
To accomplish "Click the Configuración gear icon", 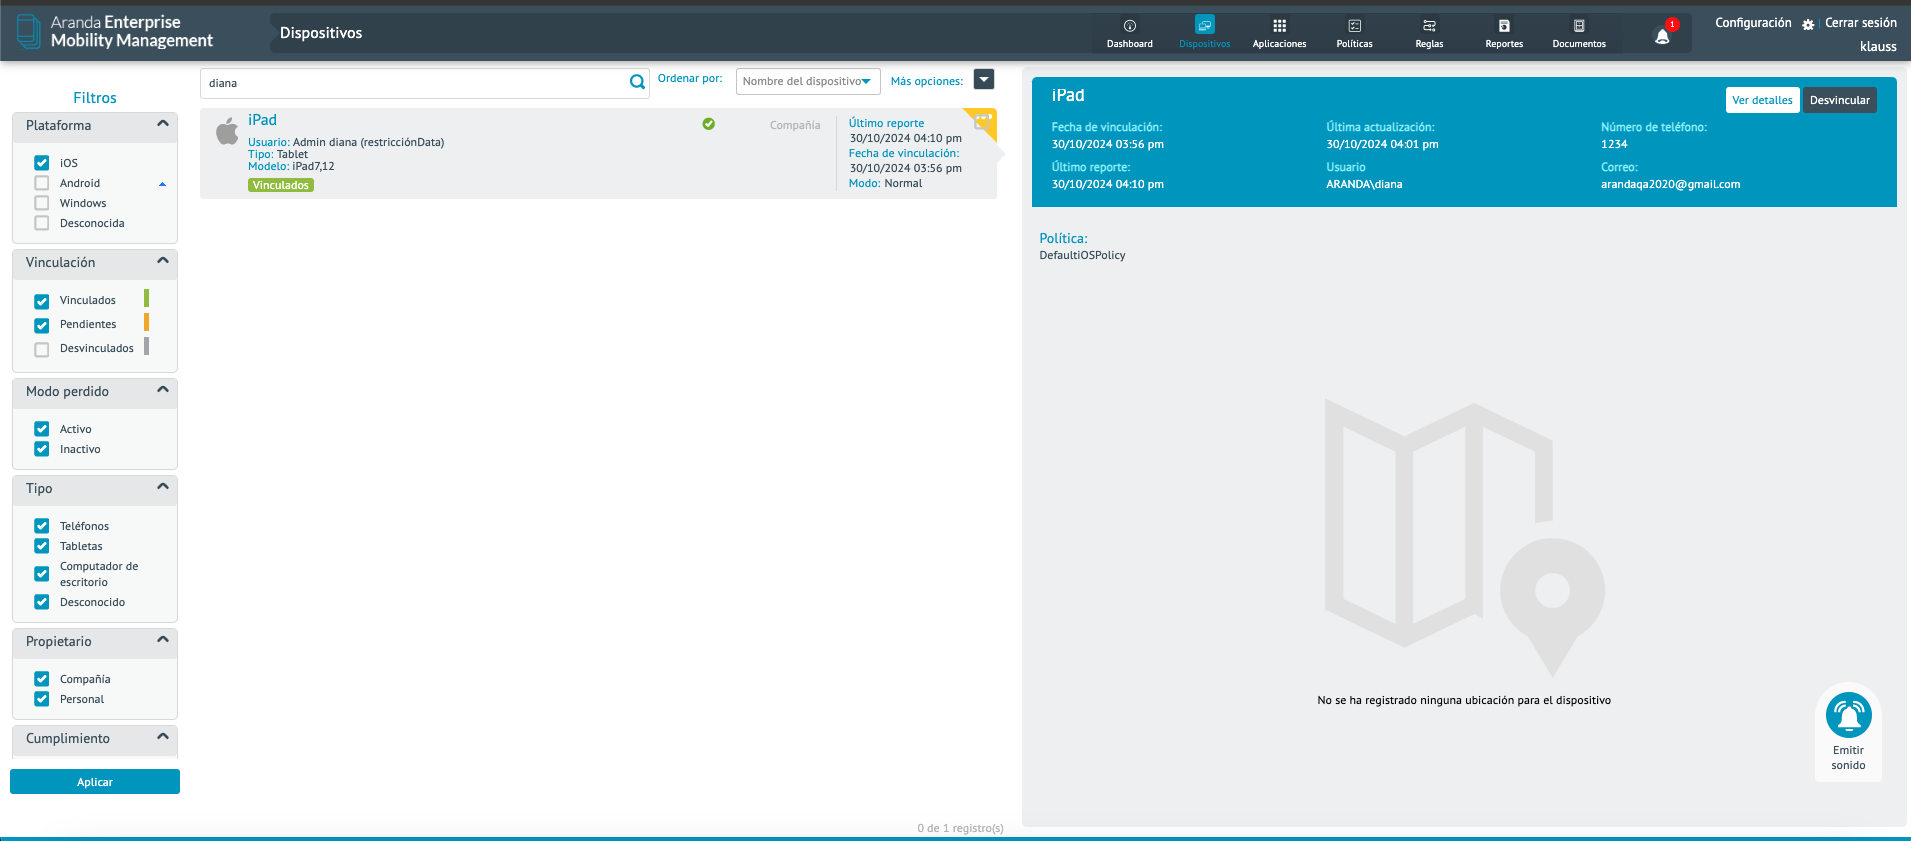I will click(x=1808, y=24).
